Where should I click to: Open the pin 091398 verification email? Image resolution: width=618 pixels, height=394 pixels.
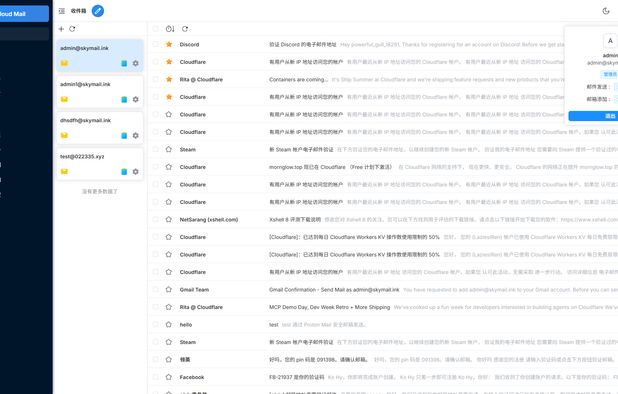pyautogui.click(x=383, y=359)
